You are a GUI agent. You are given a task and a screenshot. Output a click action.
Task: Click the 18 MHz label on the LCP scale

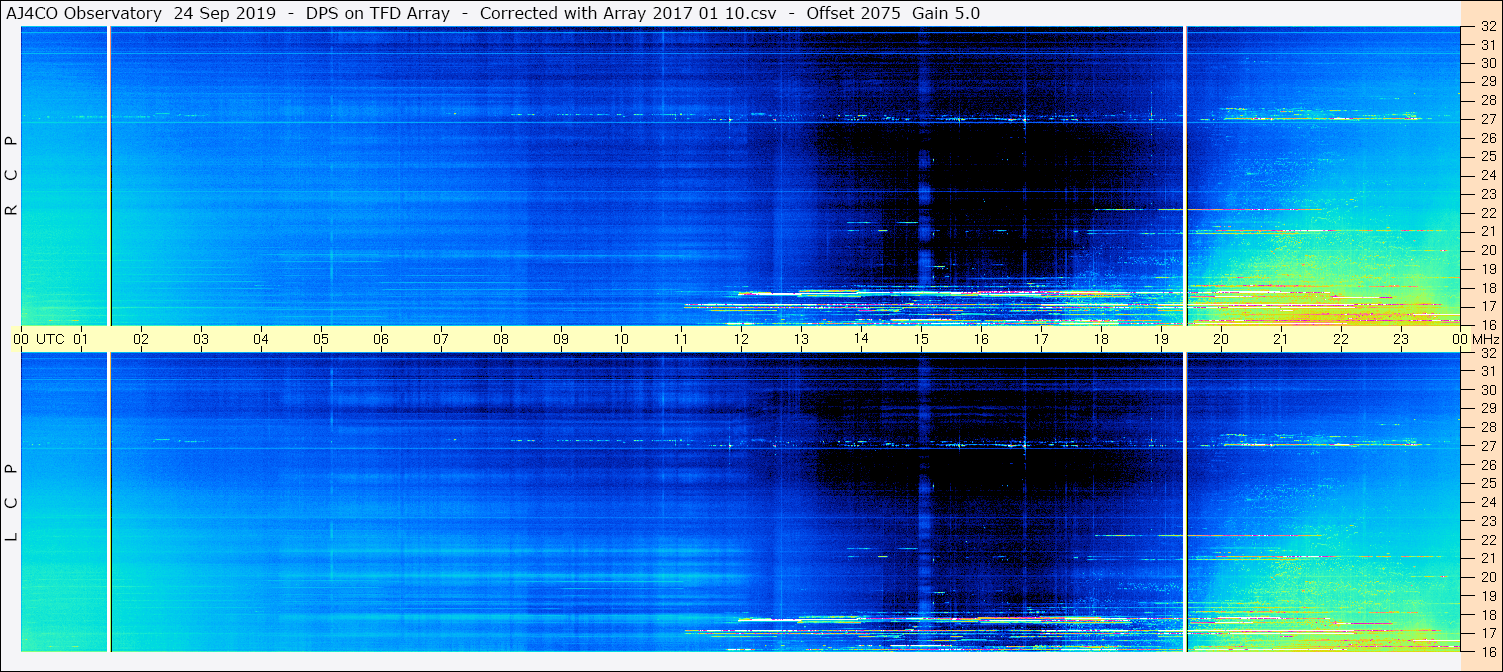pyautogui.click(x=1487, y=615)
